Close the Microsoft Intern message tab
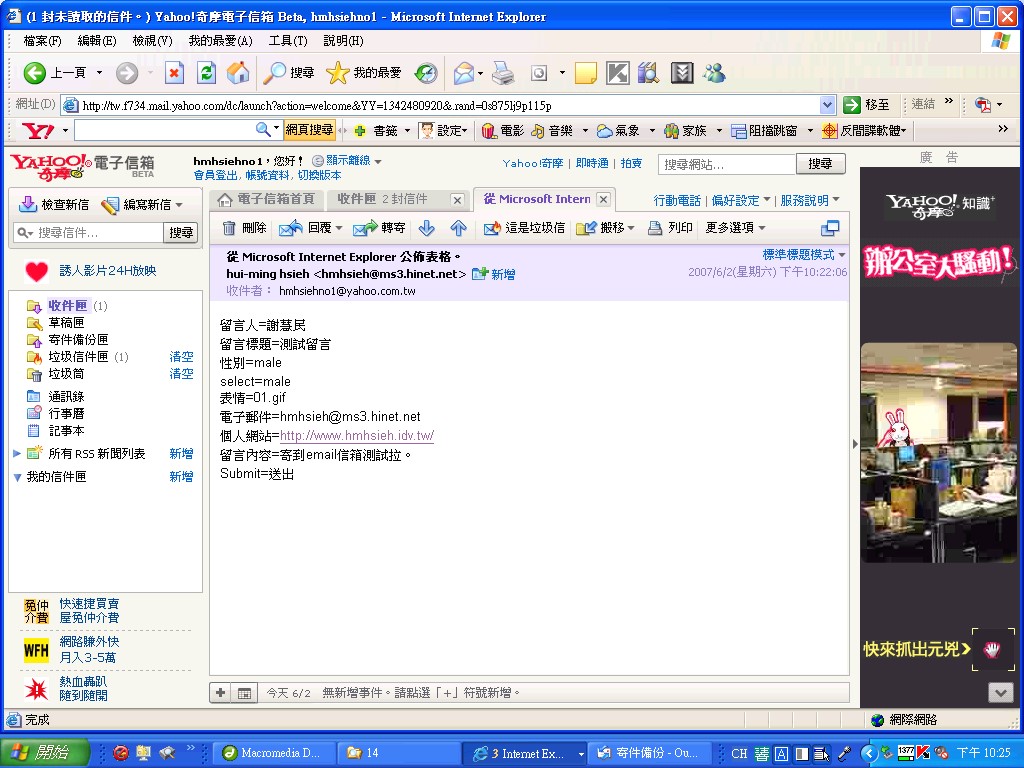This screenshot has height=768, width=1024. pyautogui.click(x=603, y=200)
